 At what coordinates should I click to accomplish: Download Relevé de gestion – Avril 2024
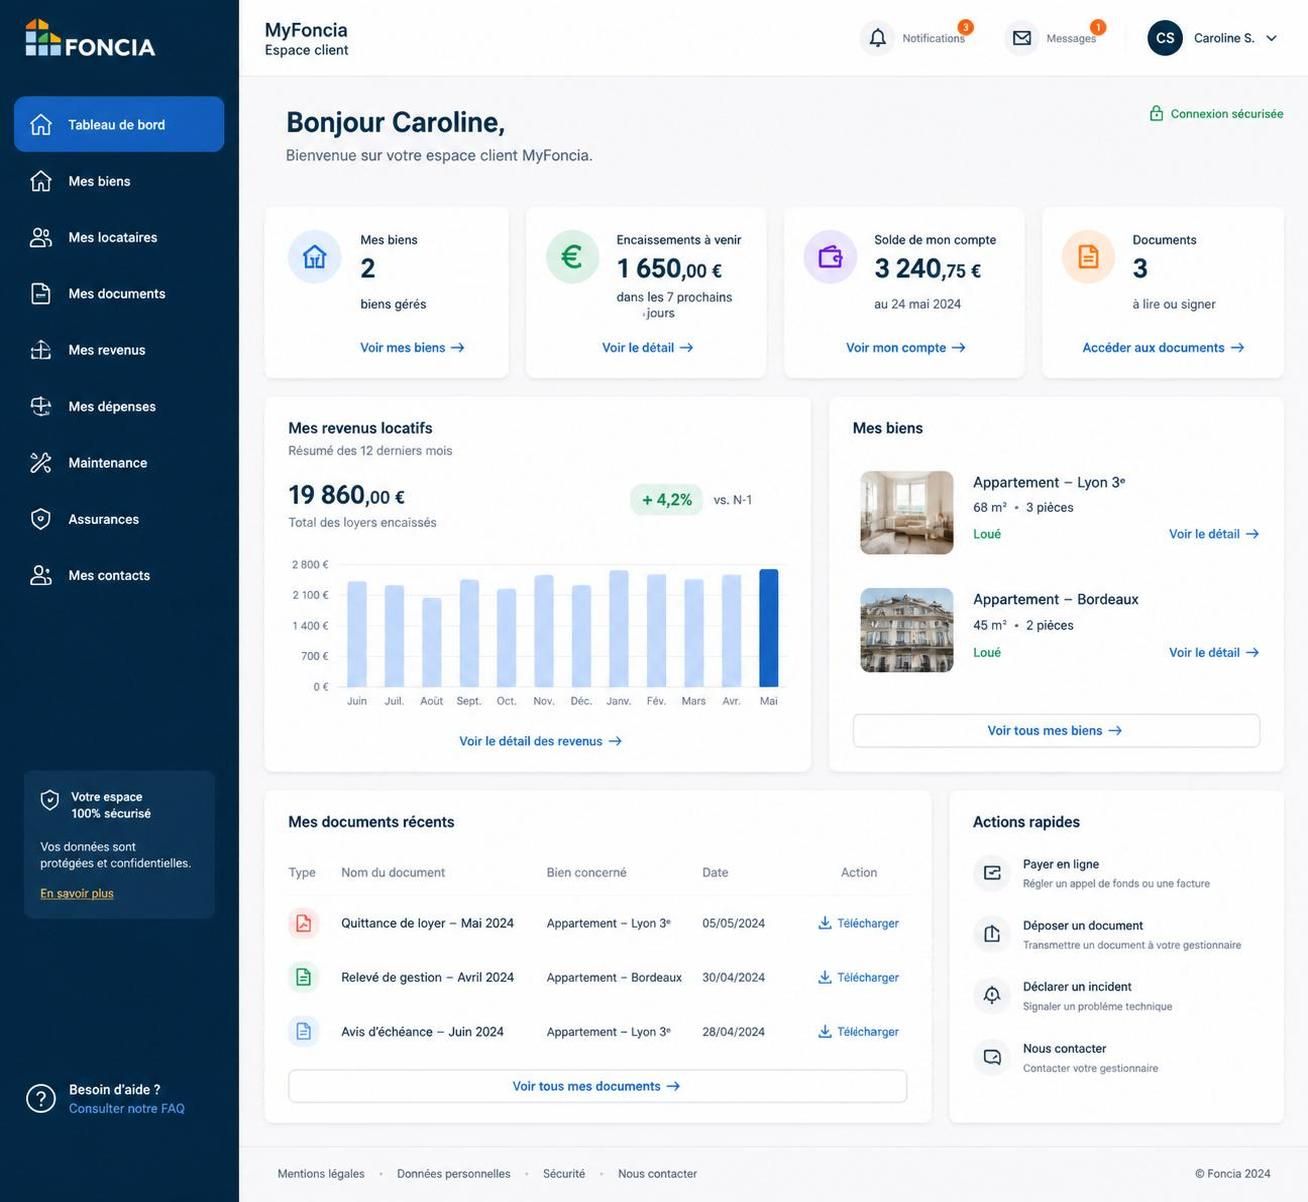(859, 977)
